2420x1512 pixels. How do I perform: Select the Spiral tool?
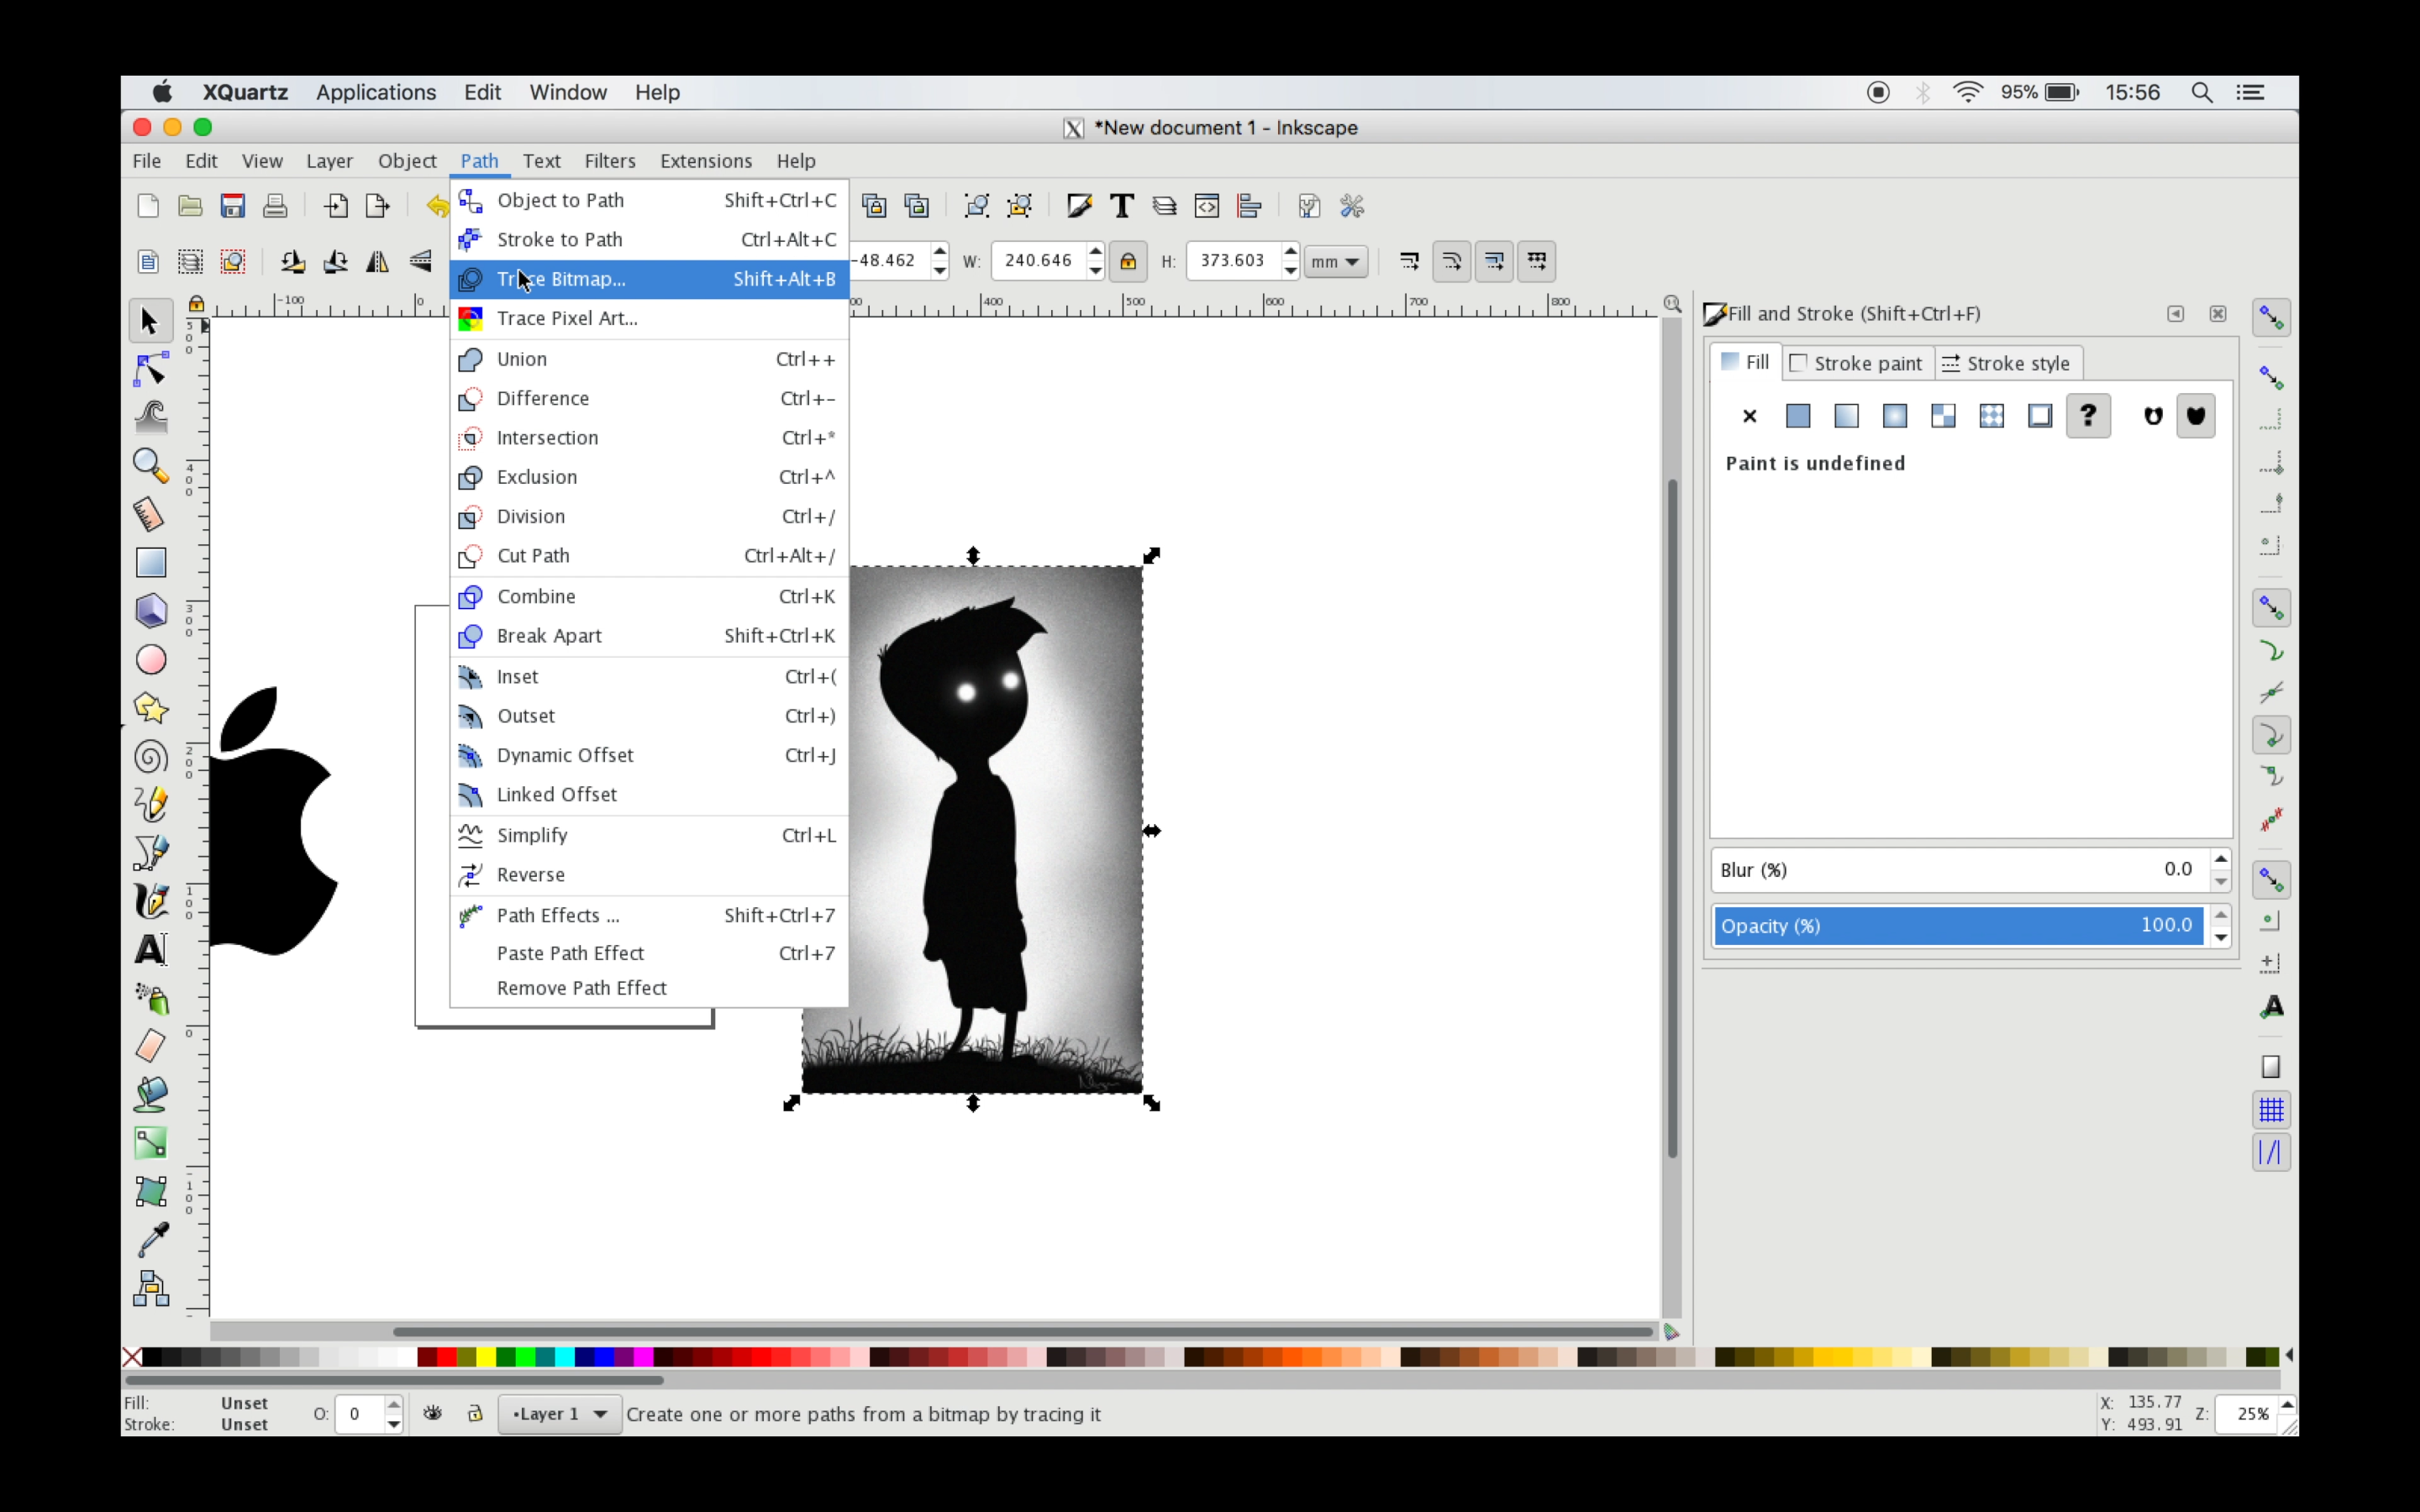150,757
